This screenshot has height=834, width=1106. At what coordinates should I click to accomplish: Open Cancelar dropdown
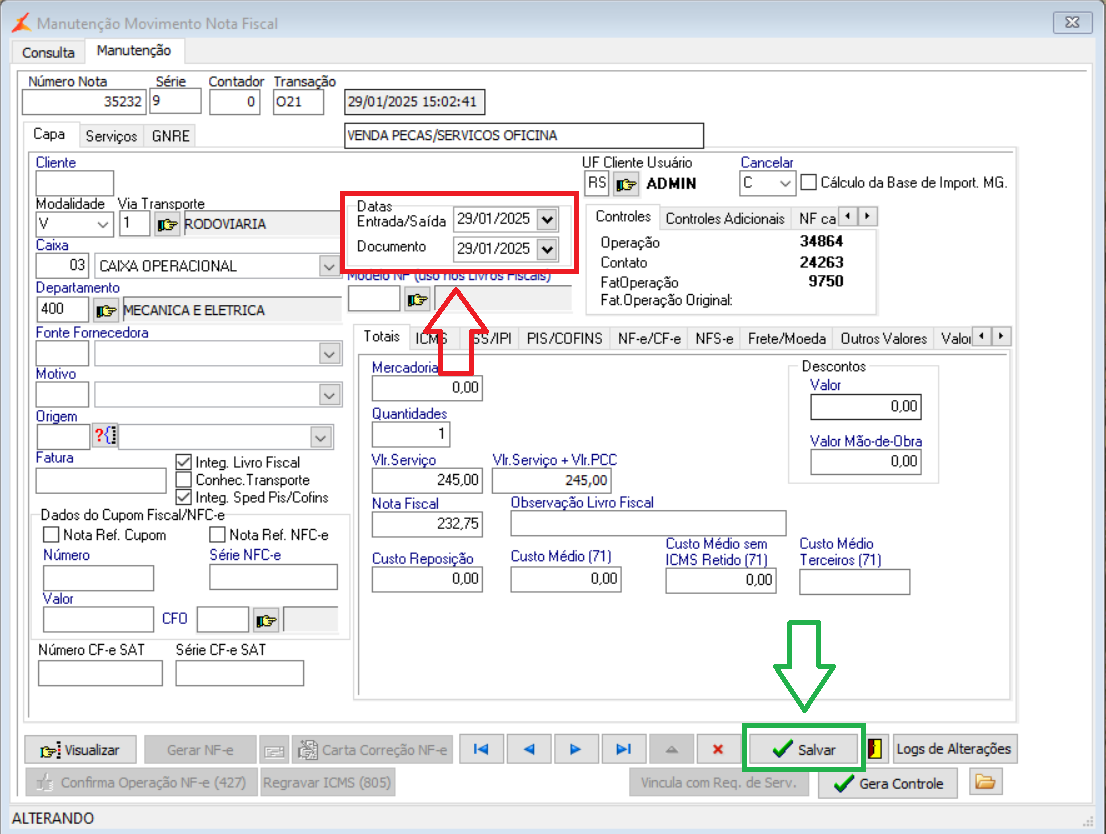click(785, 183)
